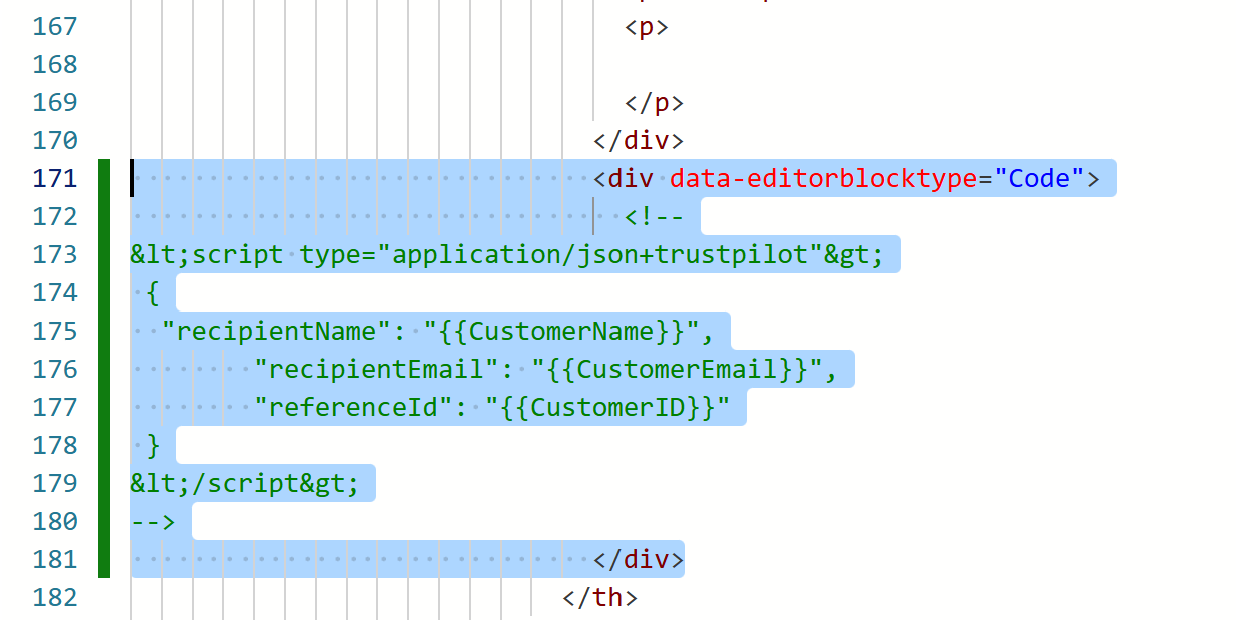Click the <!-- comment opener

tap(654, 217)
